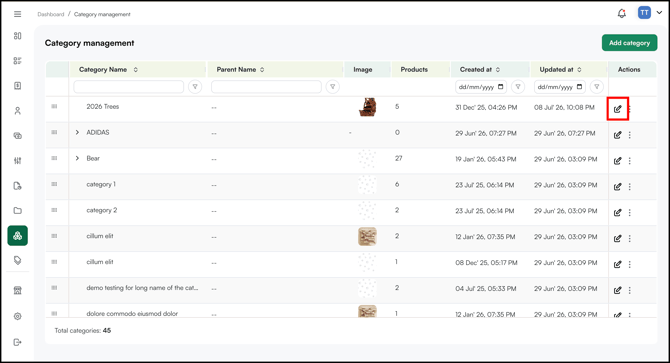
Task: Open the coins icon in sidebar
Action: pyautogui.click(x=18, y=136)
